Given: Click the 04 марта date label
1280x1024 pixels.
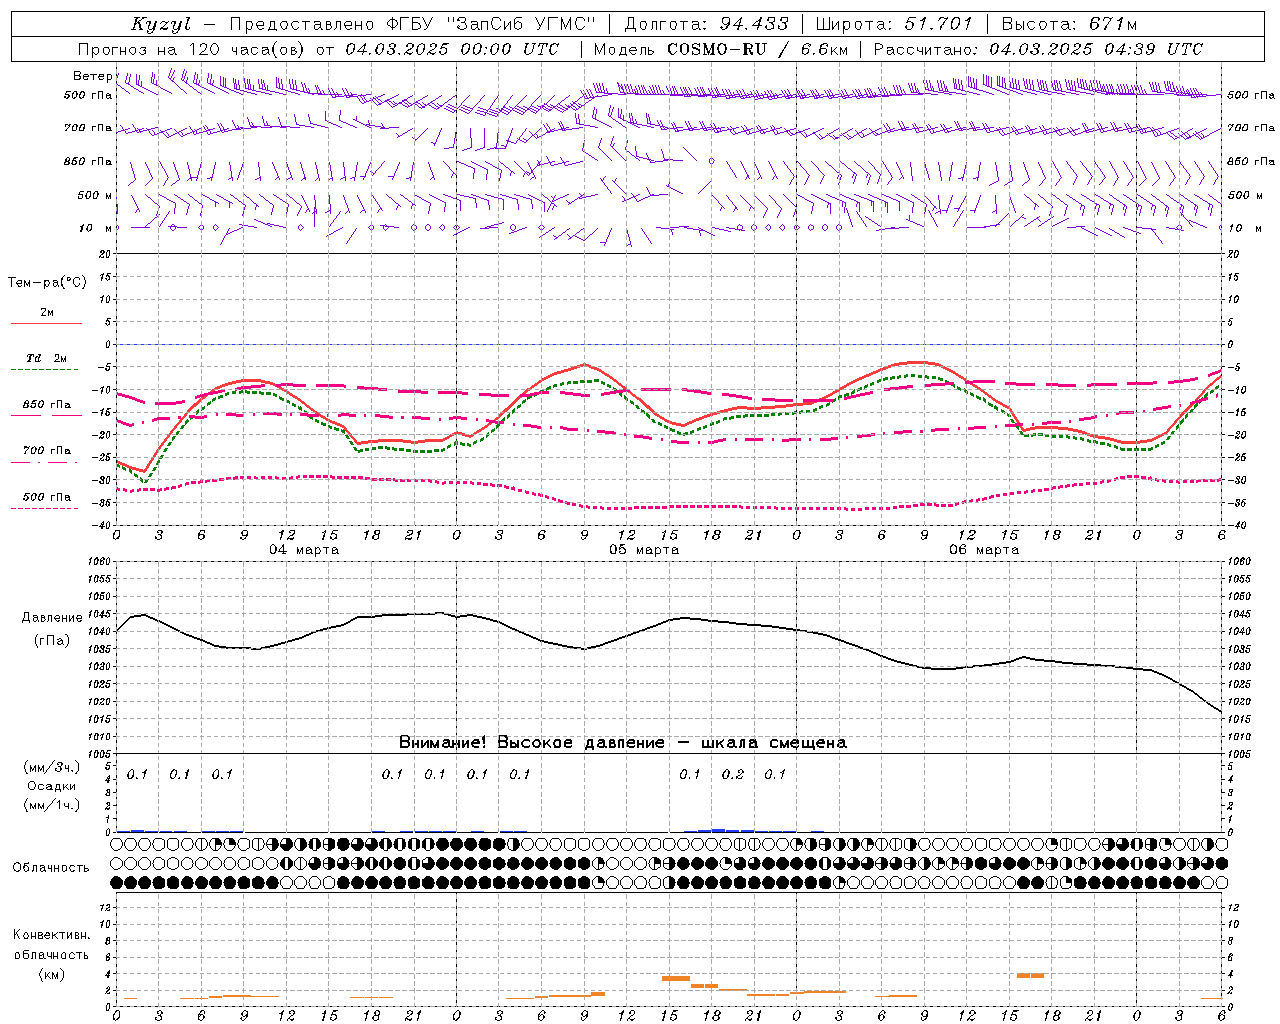Looking at the screenshot, I should (304, 550).
